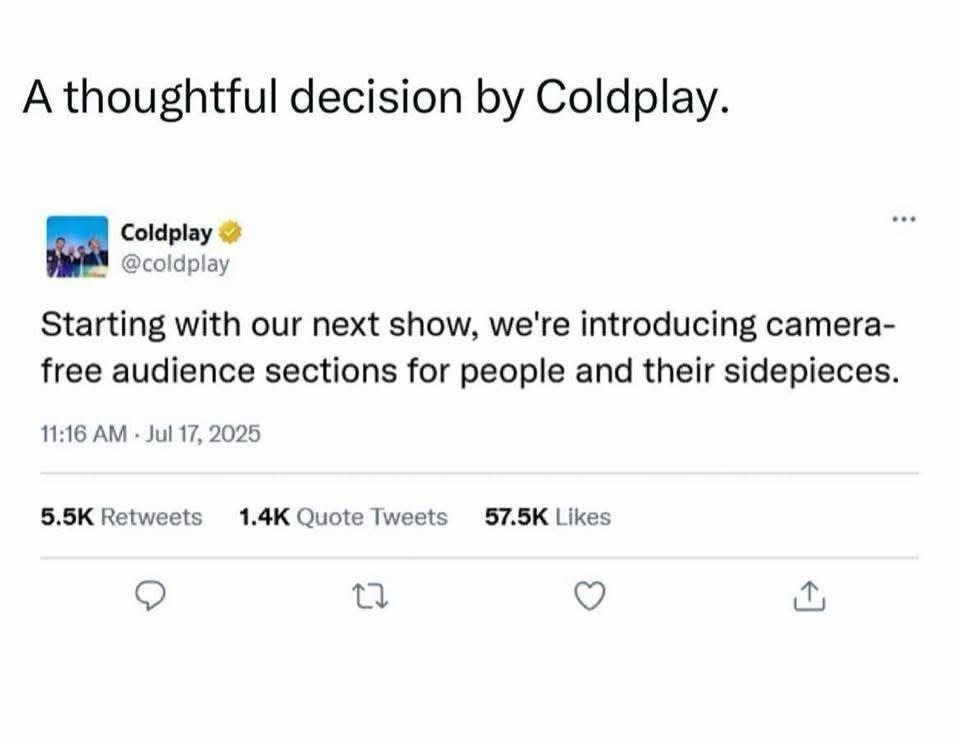Select the Coldplay display name
Screen dimensions: 960x746
click(166, 231)
